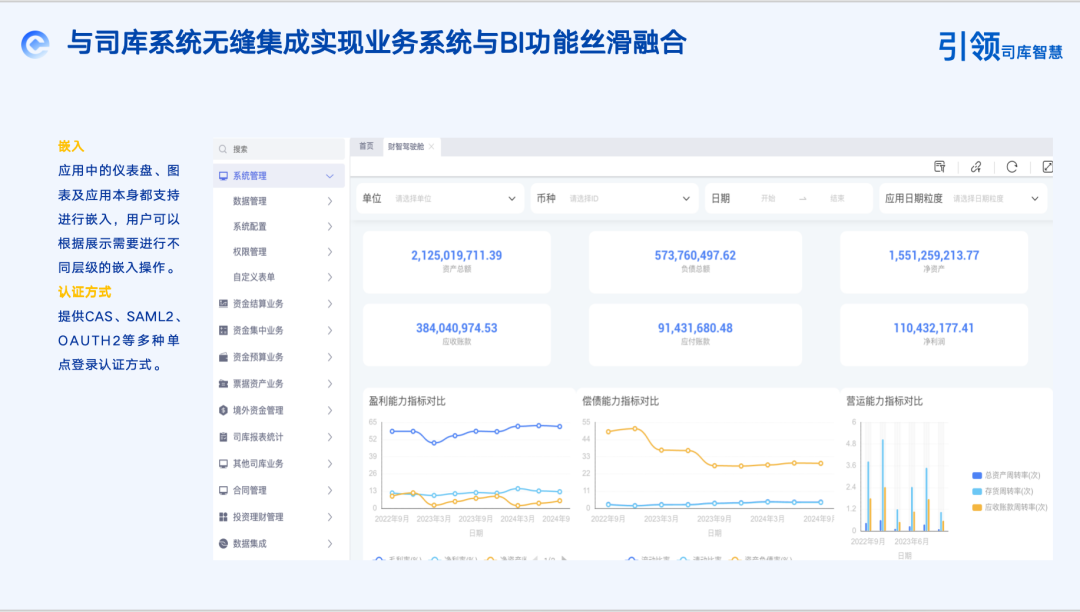The height and width of the screenshot is (612, 1080).
Task: Open 数据管理 from the sidebar
Action: pos(252,200)
